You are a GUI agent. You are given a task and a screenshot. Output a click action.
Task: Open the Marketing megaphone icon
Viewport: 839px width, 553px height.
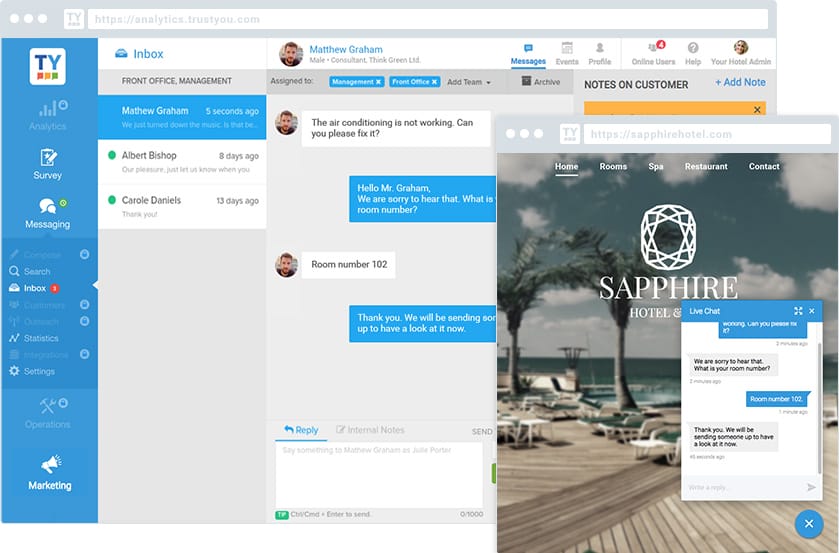point(49,464)
